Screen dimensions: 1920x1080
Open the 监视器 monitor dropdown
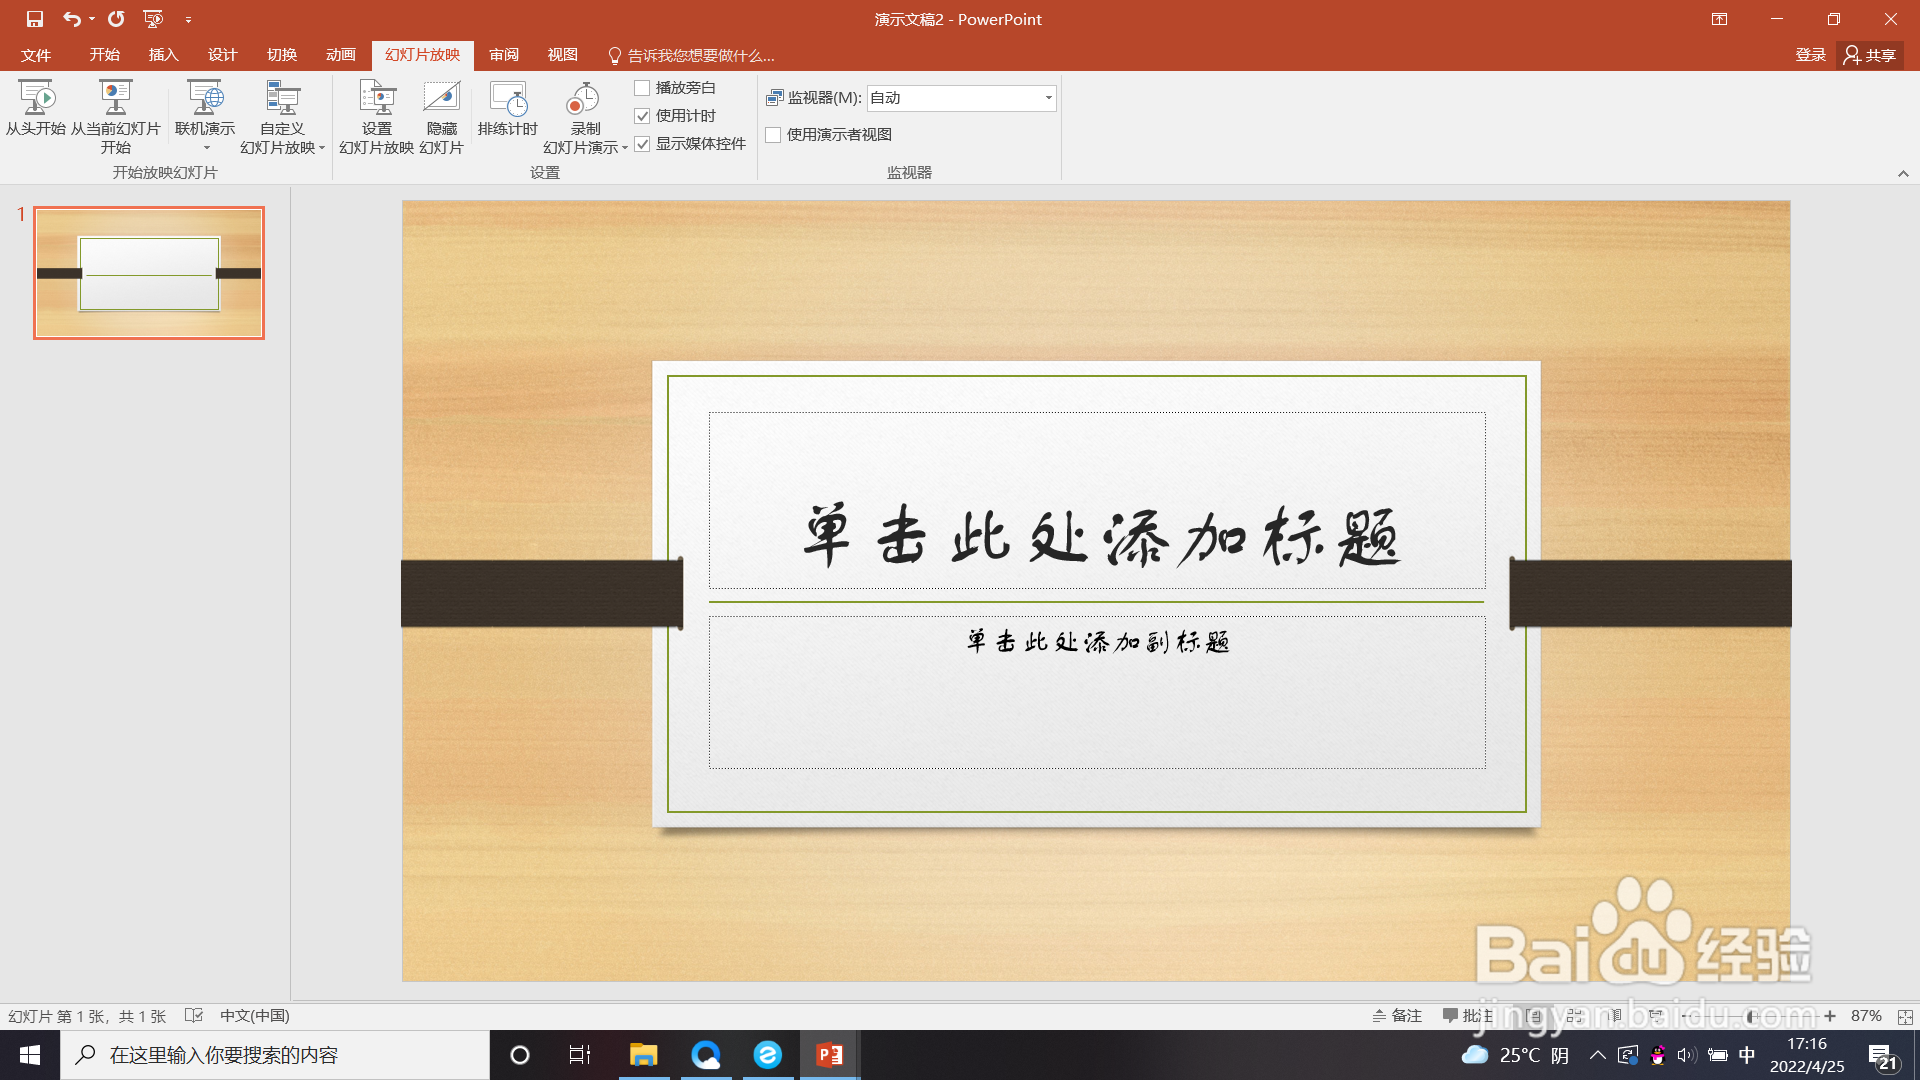pyautogui.click(x=1048, y=98)
